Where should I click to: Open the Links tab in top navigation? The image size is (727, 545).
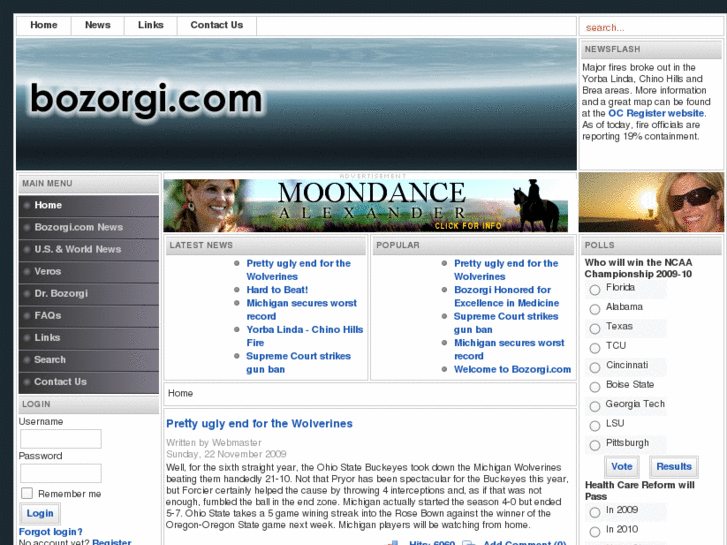[x=151, y=26]
